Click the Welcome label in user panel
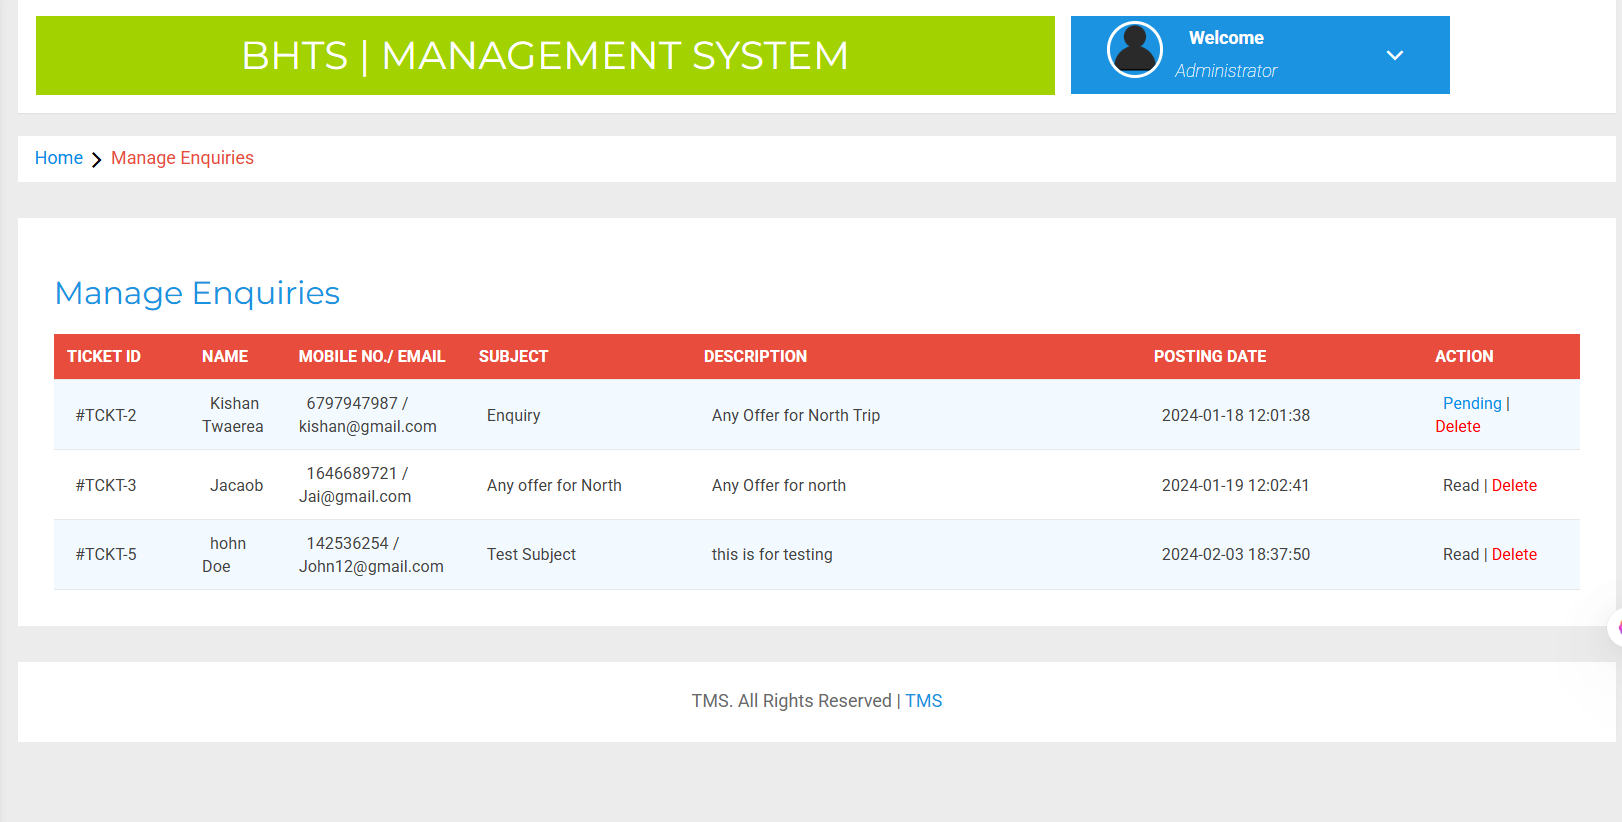The image size is (1622, 822). coord(1226,38)
